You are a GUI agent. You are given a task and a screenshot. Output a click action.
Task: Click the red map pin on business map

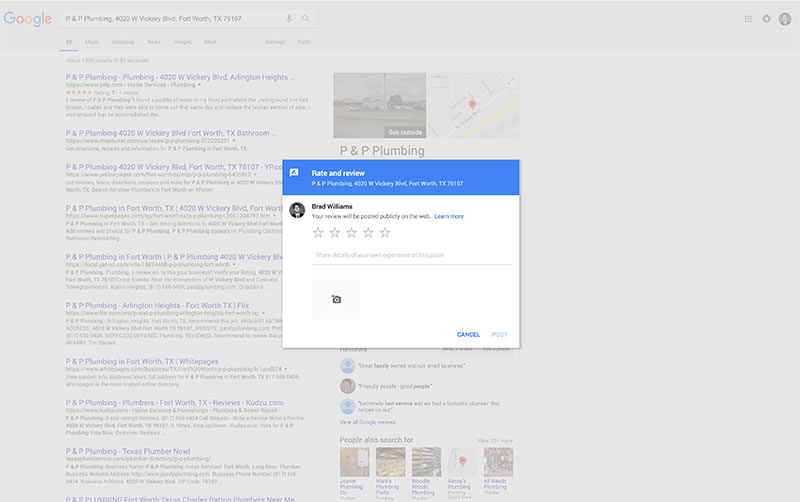click(x=472, y=104)
